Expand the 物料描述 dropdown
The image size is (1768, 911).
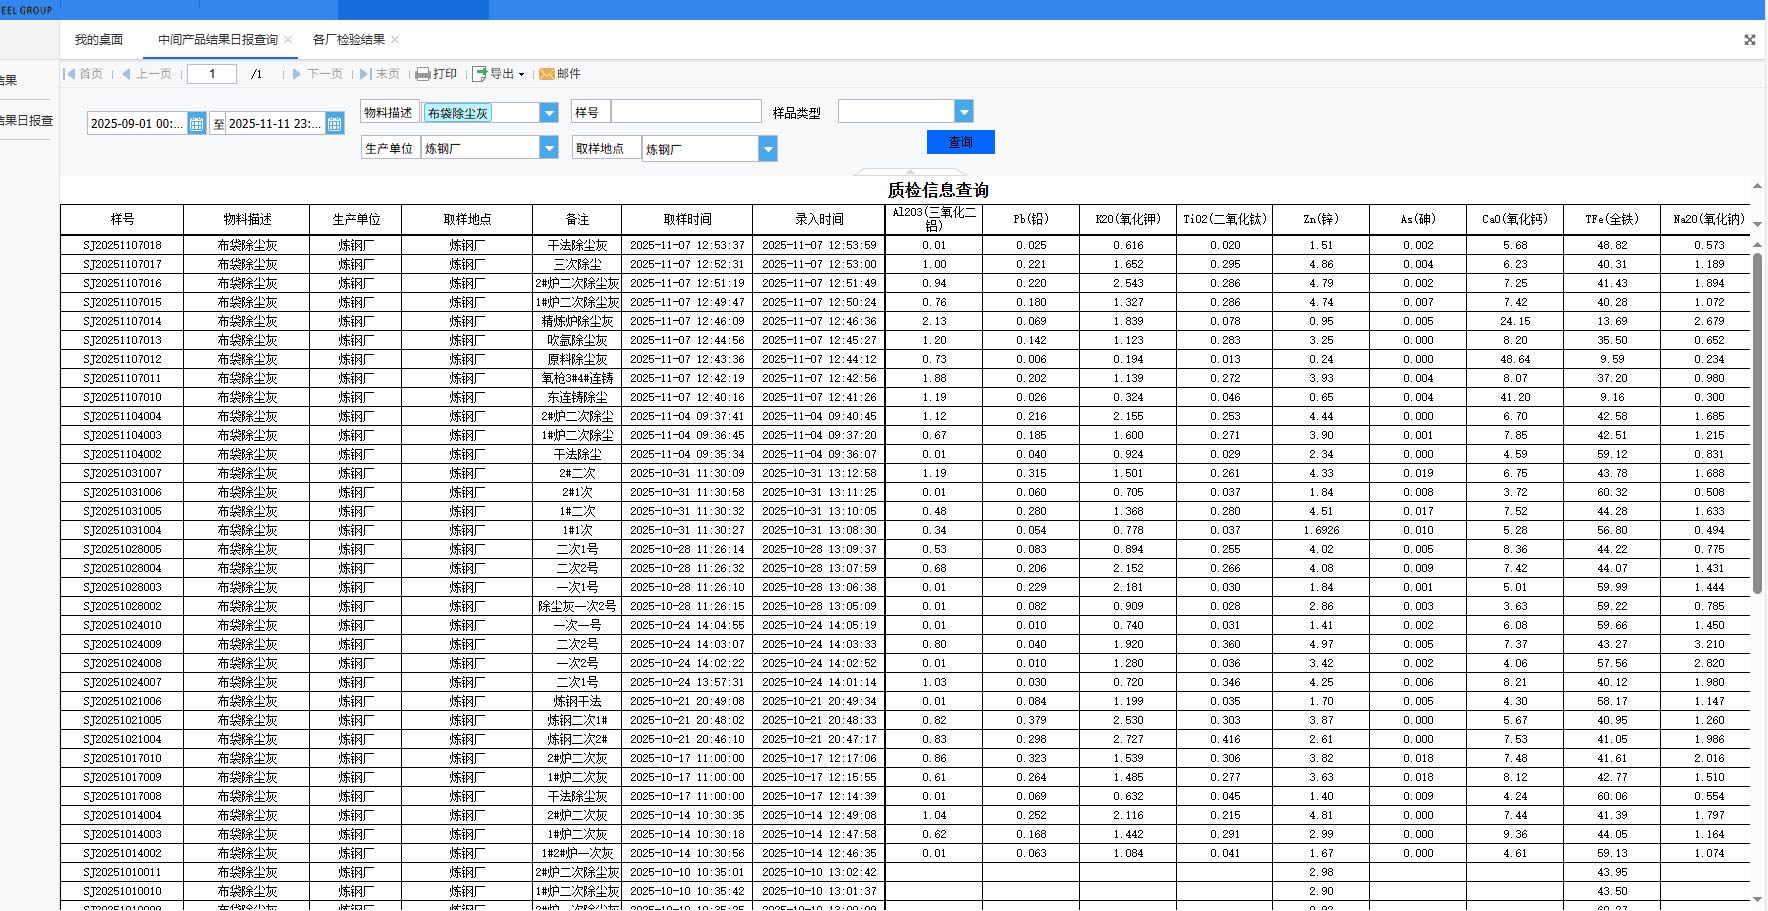point(549,113)
